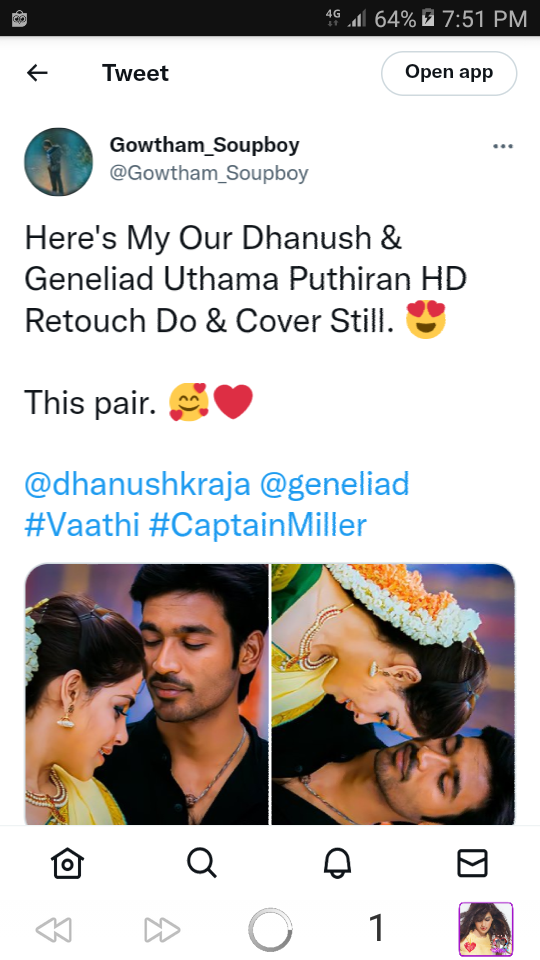Go to Twitter Home tab
This screenshot has height=960, width=540.
pyautogui.click(x=67, y=863)
